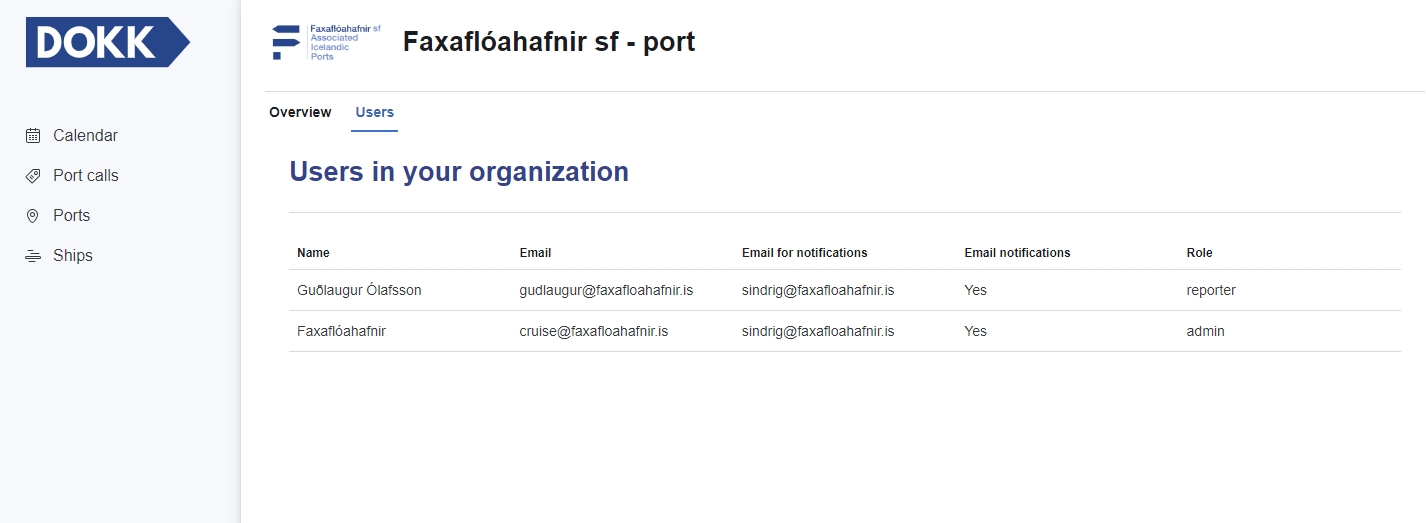Open the Calendar page
Viewport: 1426px width, 523px height.
point(85,136)
